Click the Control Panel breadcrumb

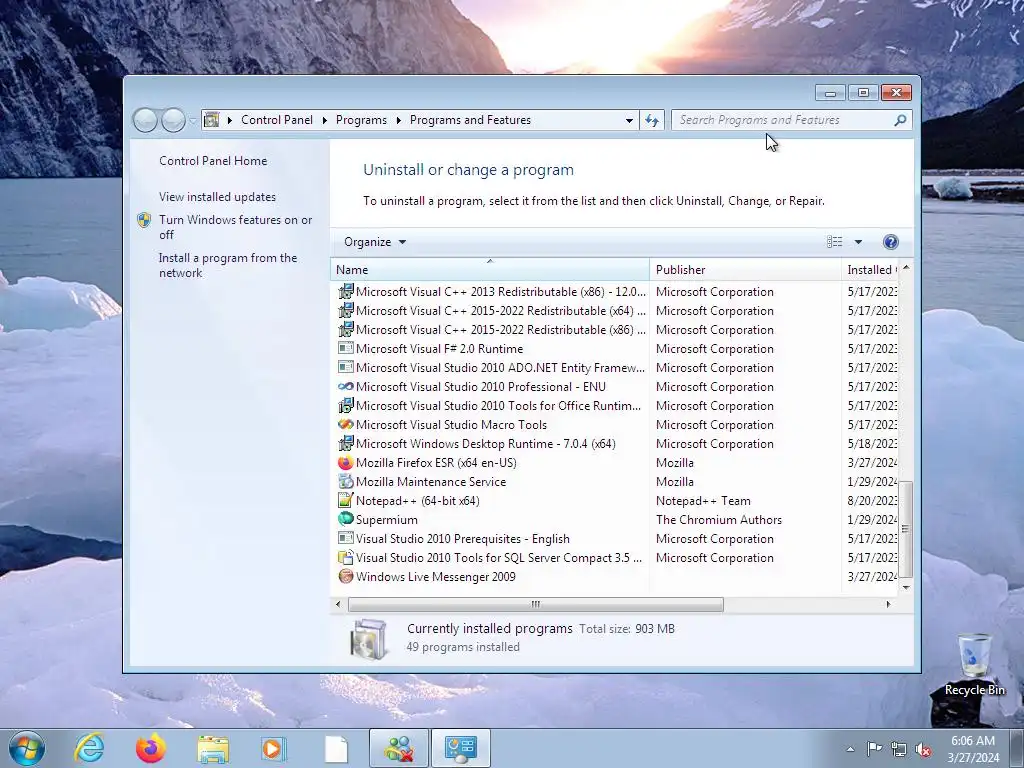point(277,120)
